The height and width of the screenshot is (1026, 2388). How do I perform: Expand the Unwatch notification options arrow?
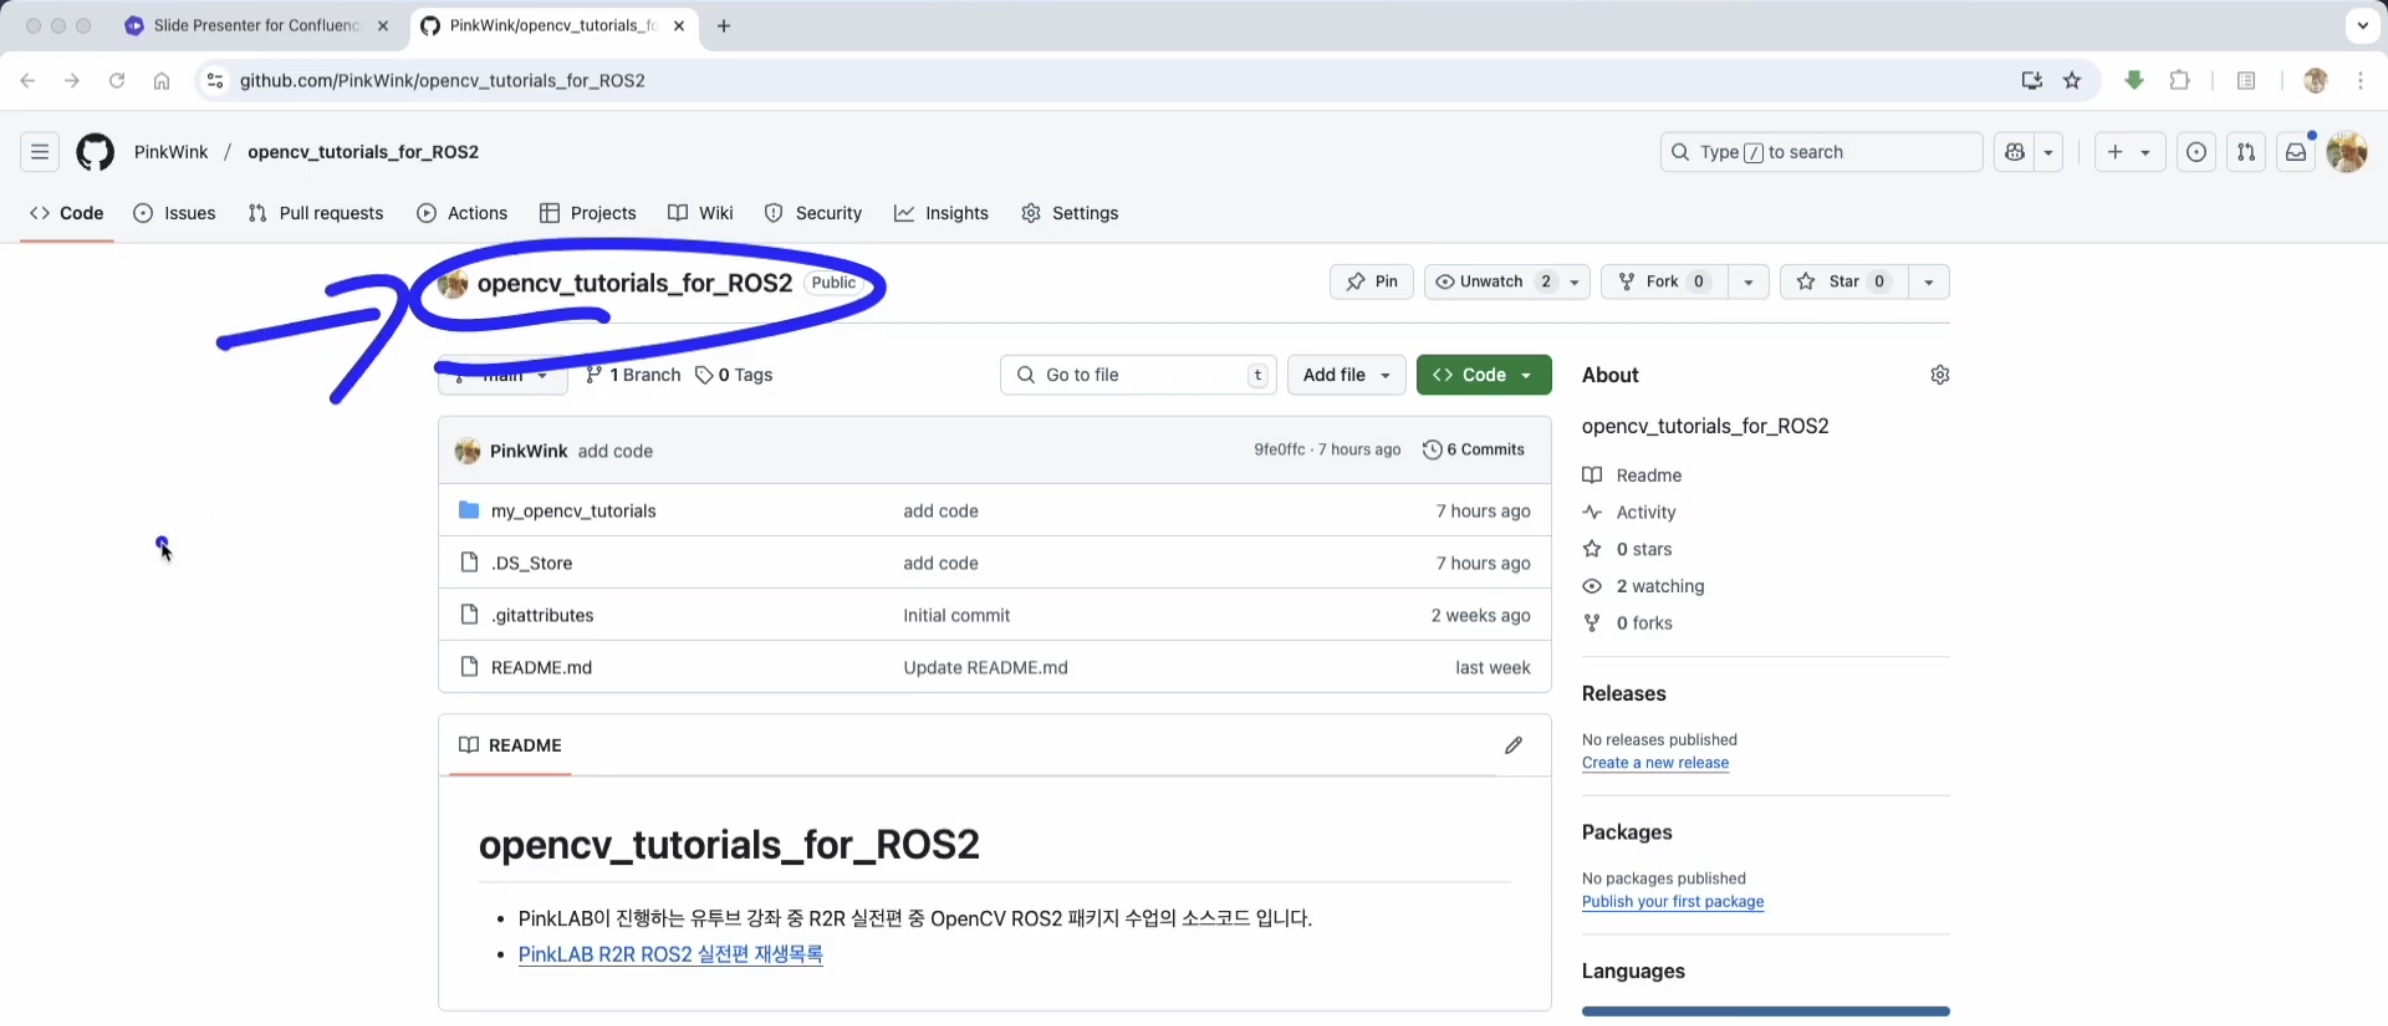tap(1575, 282)
